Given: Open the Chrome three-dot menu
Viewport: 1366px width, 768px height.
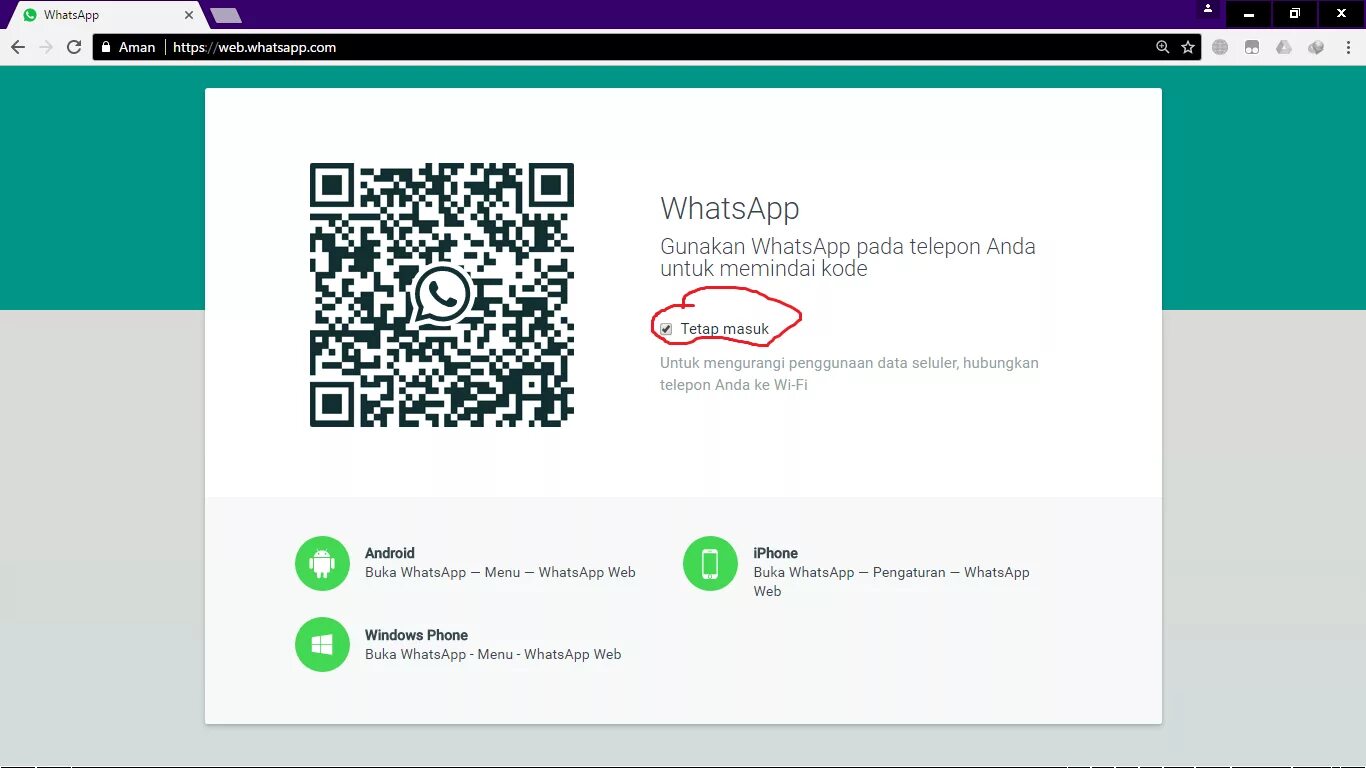Looking at the screenshot, I should tap(1347, 47).
